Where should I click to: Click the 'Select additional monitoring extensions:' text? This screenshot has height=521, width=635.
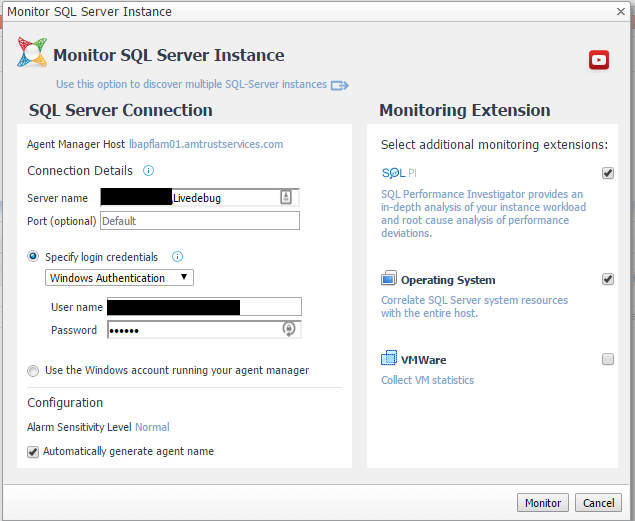pyautogui.click(x=494, y=145)
